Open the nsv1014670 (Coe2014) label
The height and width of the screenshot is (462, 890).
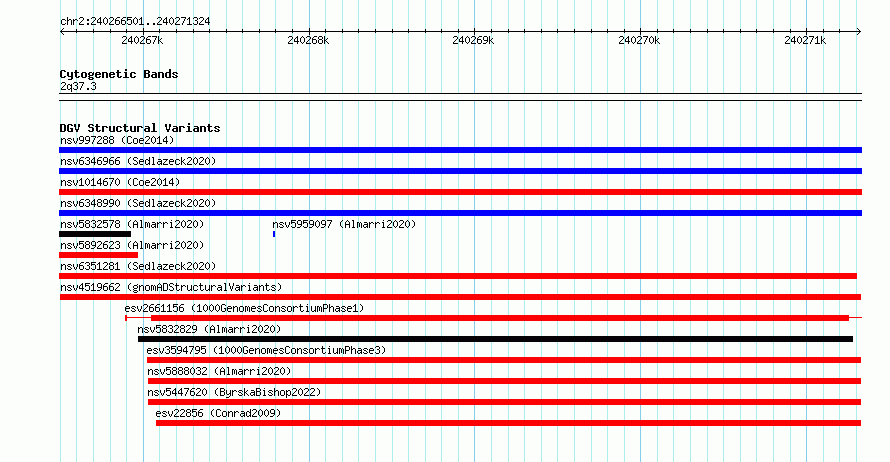tap(120, 182)
